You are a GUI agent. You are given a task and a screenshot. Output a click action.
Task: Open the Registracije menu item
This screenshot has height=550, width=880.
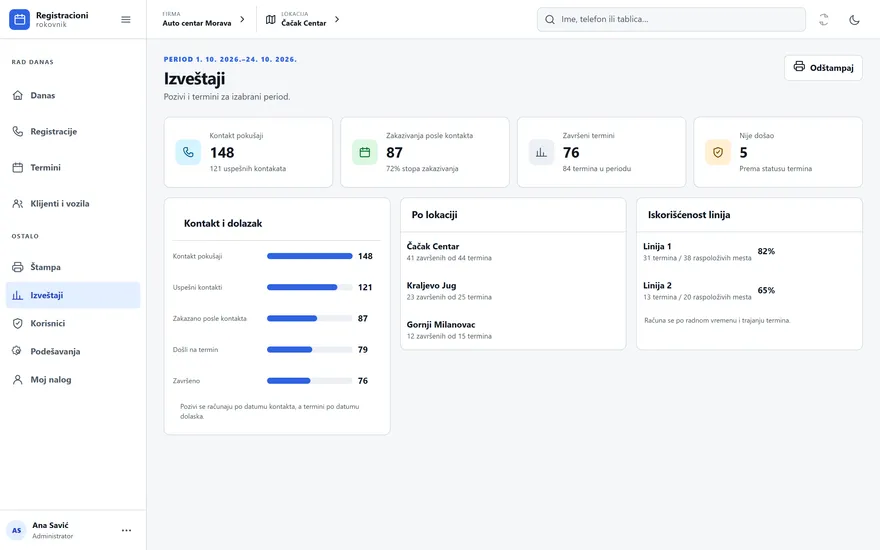pyautogui.click(x=73, y=131)
